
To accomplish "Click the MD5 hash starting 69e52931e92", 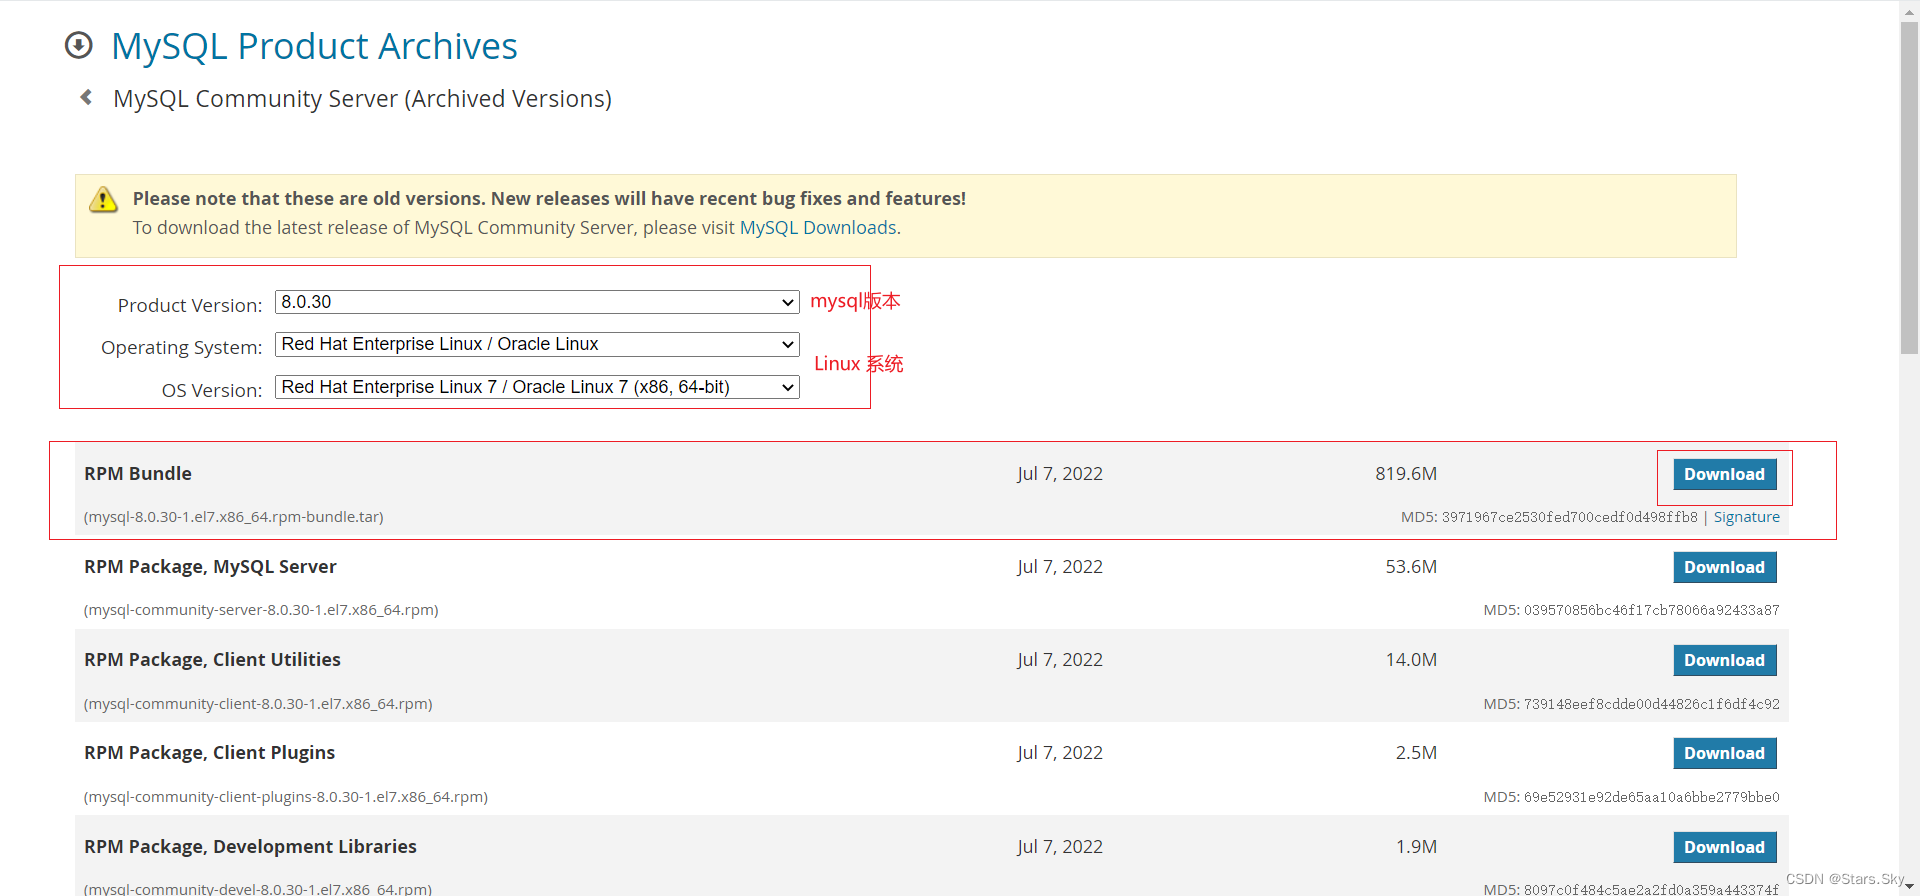I will coord(1651,797).
